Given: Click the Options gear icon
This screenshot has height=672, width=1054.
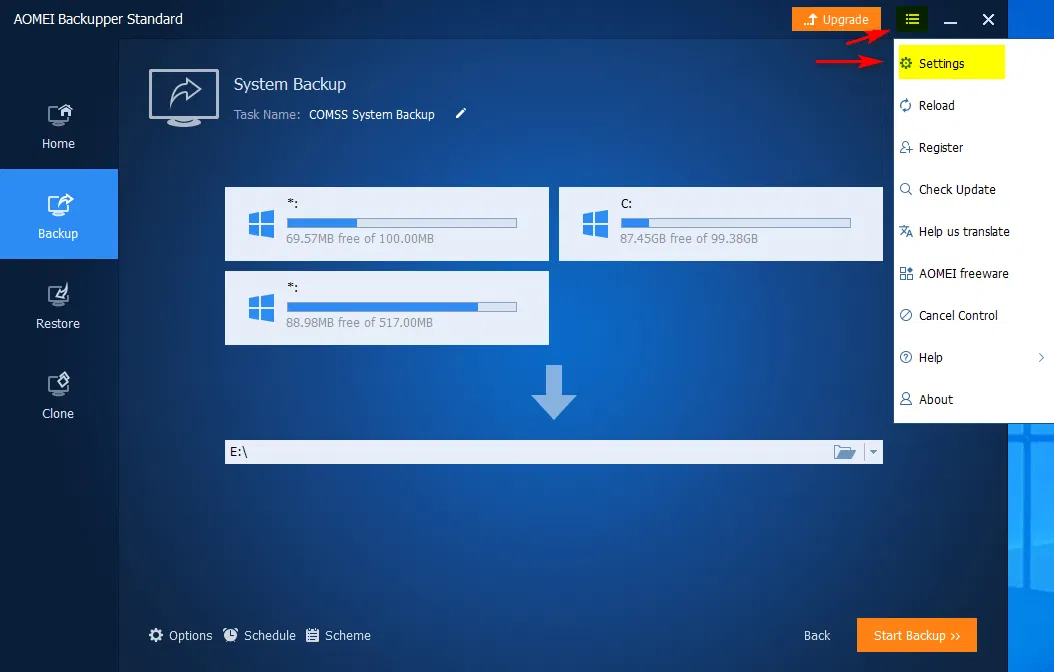Looking at the screenshot, I should pos(156,635).
